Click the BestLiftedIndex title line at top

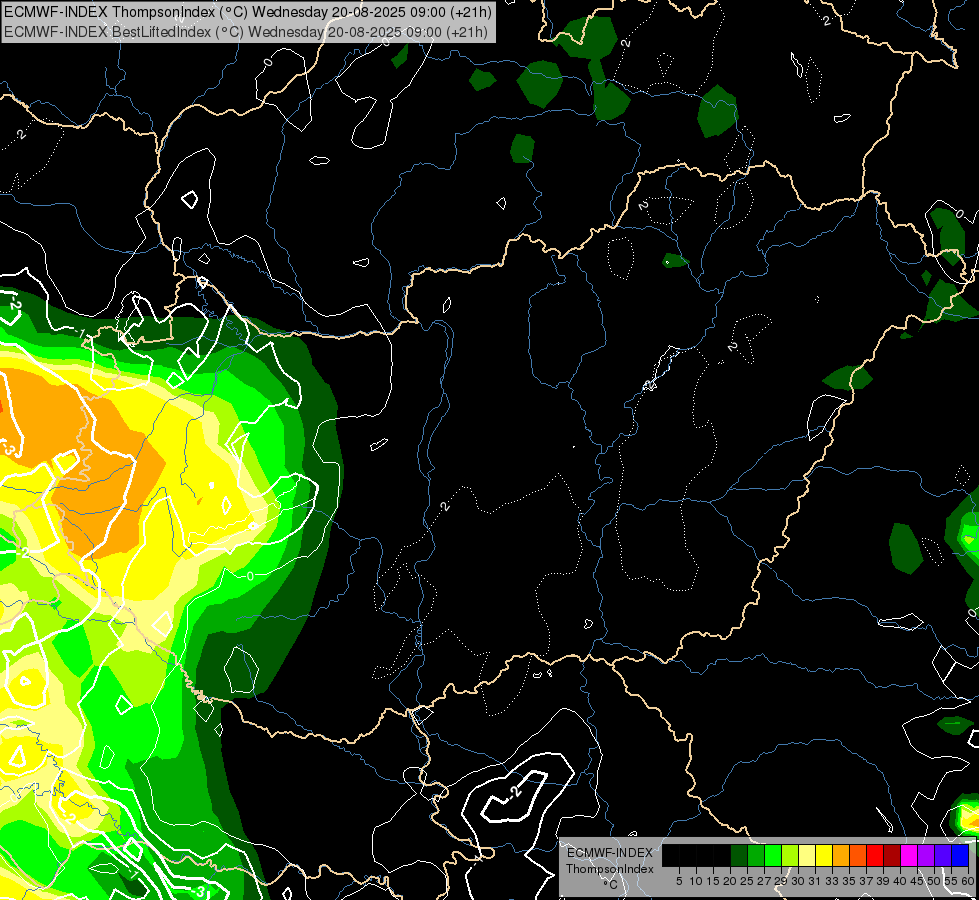click(245, 32)
